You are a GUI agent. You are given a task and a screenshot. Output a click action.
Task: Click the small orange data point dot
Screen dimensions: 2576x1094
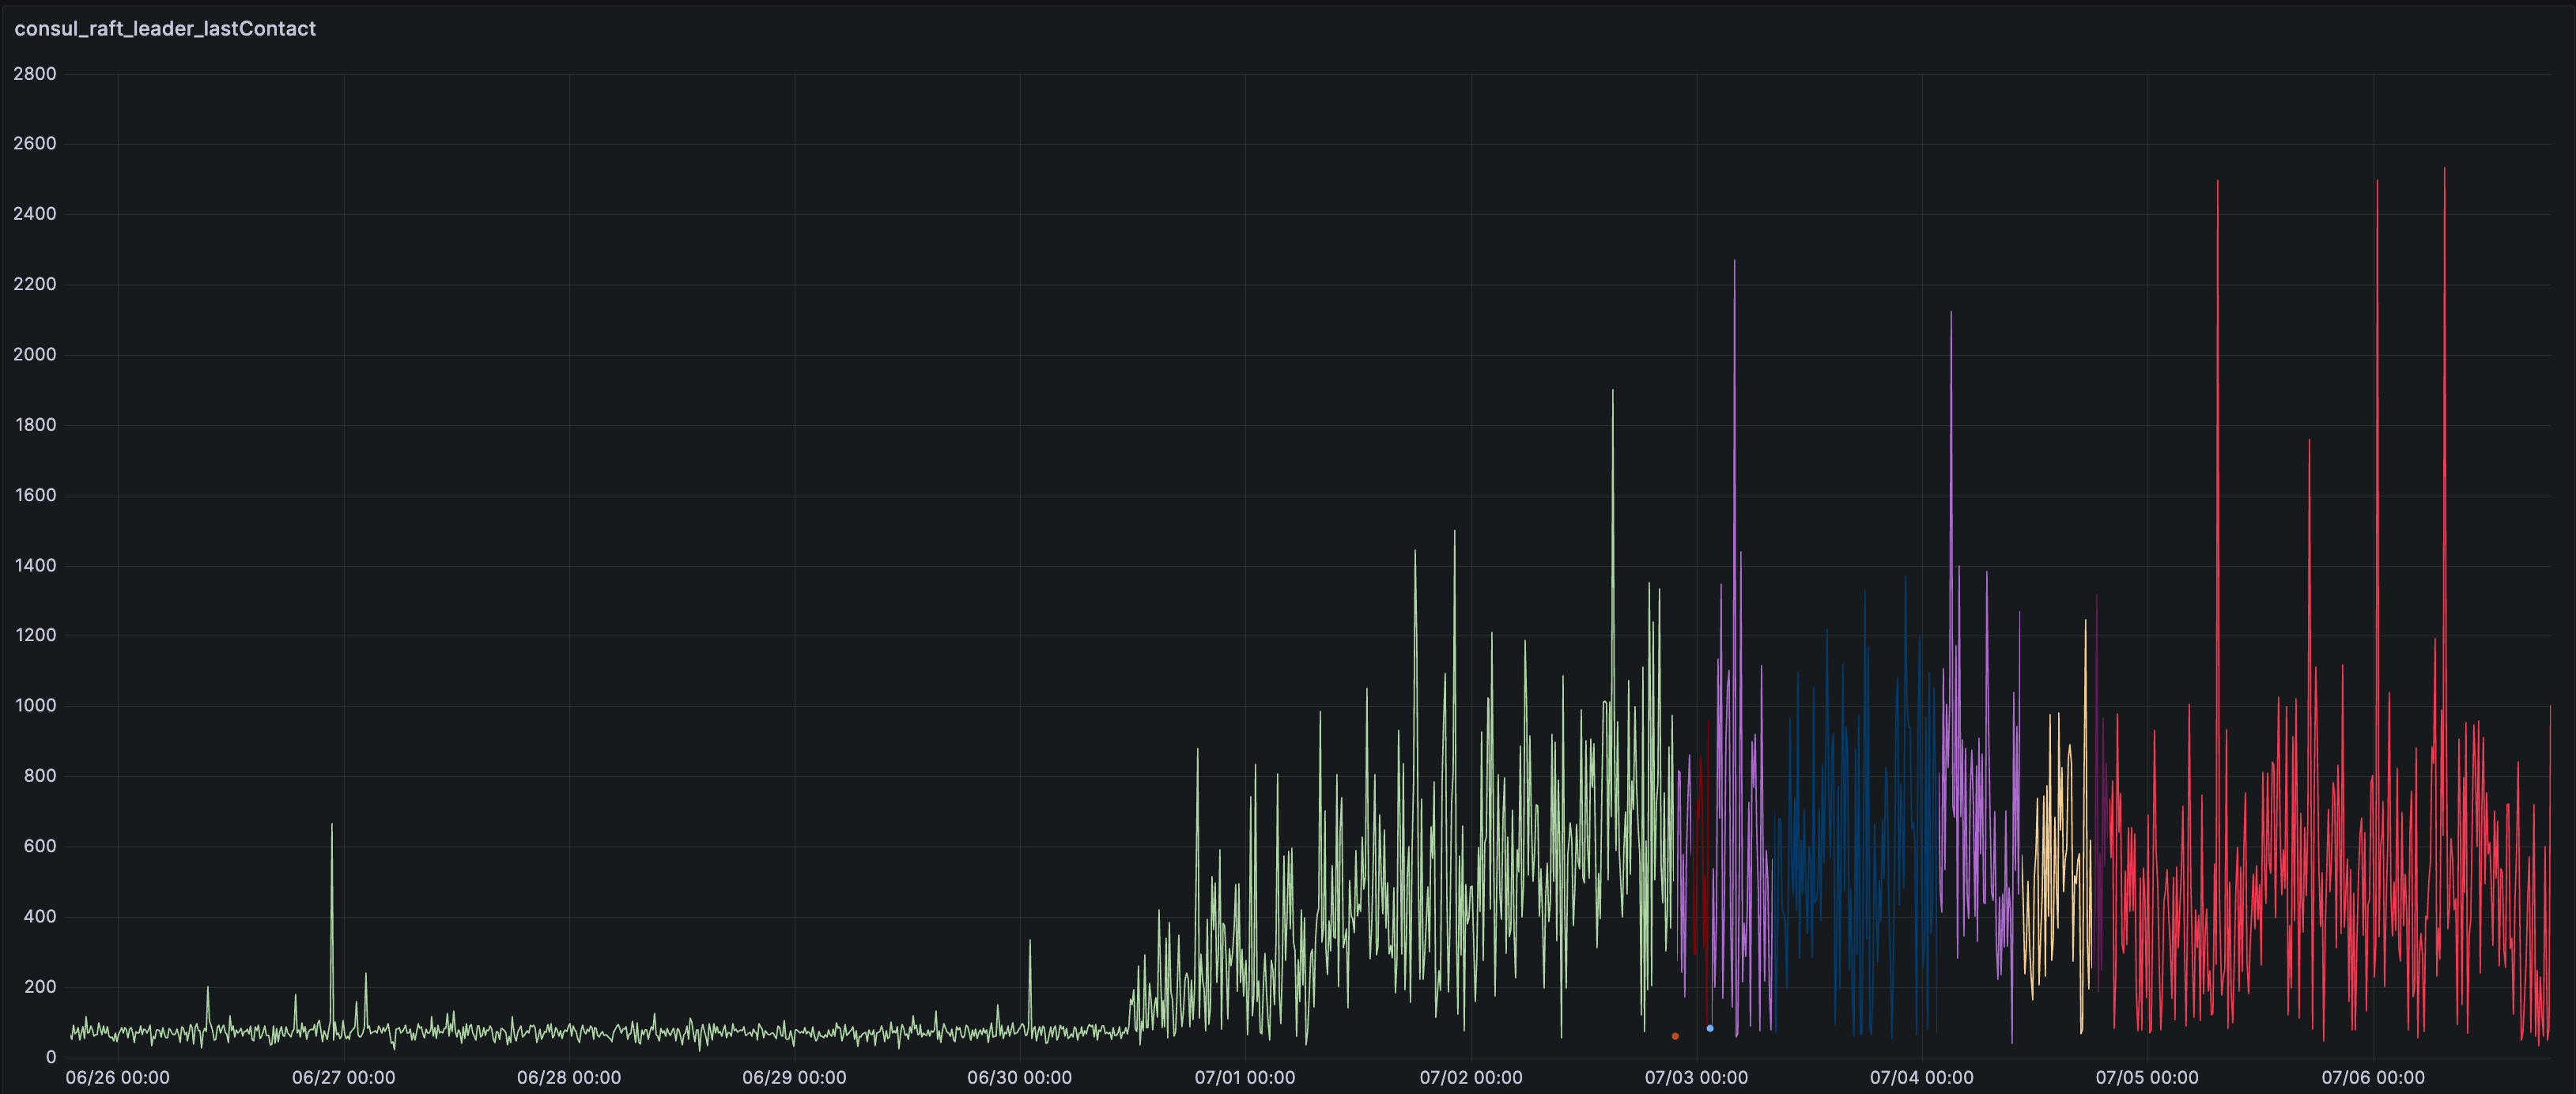[x=1675, y=1036]
